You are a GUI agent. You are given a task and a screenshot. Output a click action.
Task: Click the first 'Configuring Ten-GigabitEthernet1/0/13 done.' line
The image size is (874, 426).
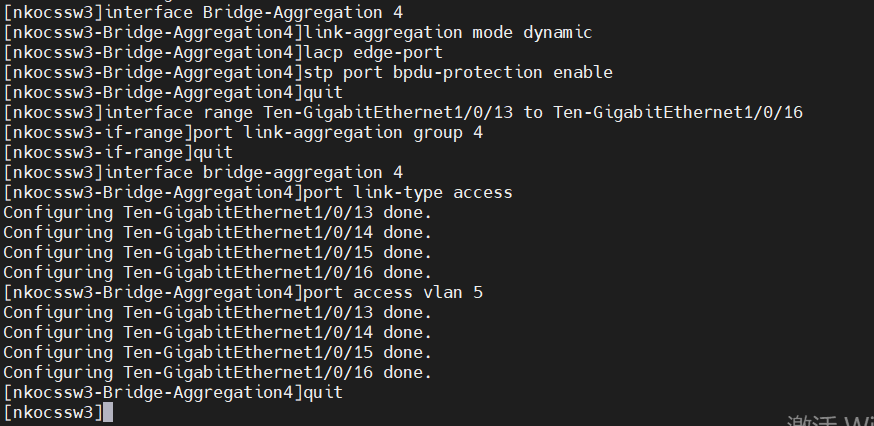coord(217,212)
